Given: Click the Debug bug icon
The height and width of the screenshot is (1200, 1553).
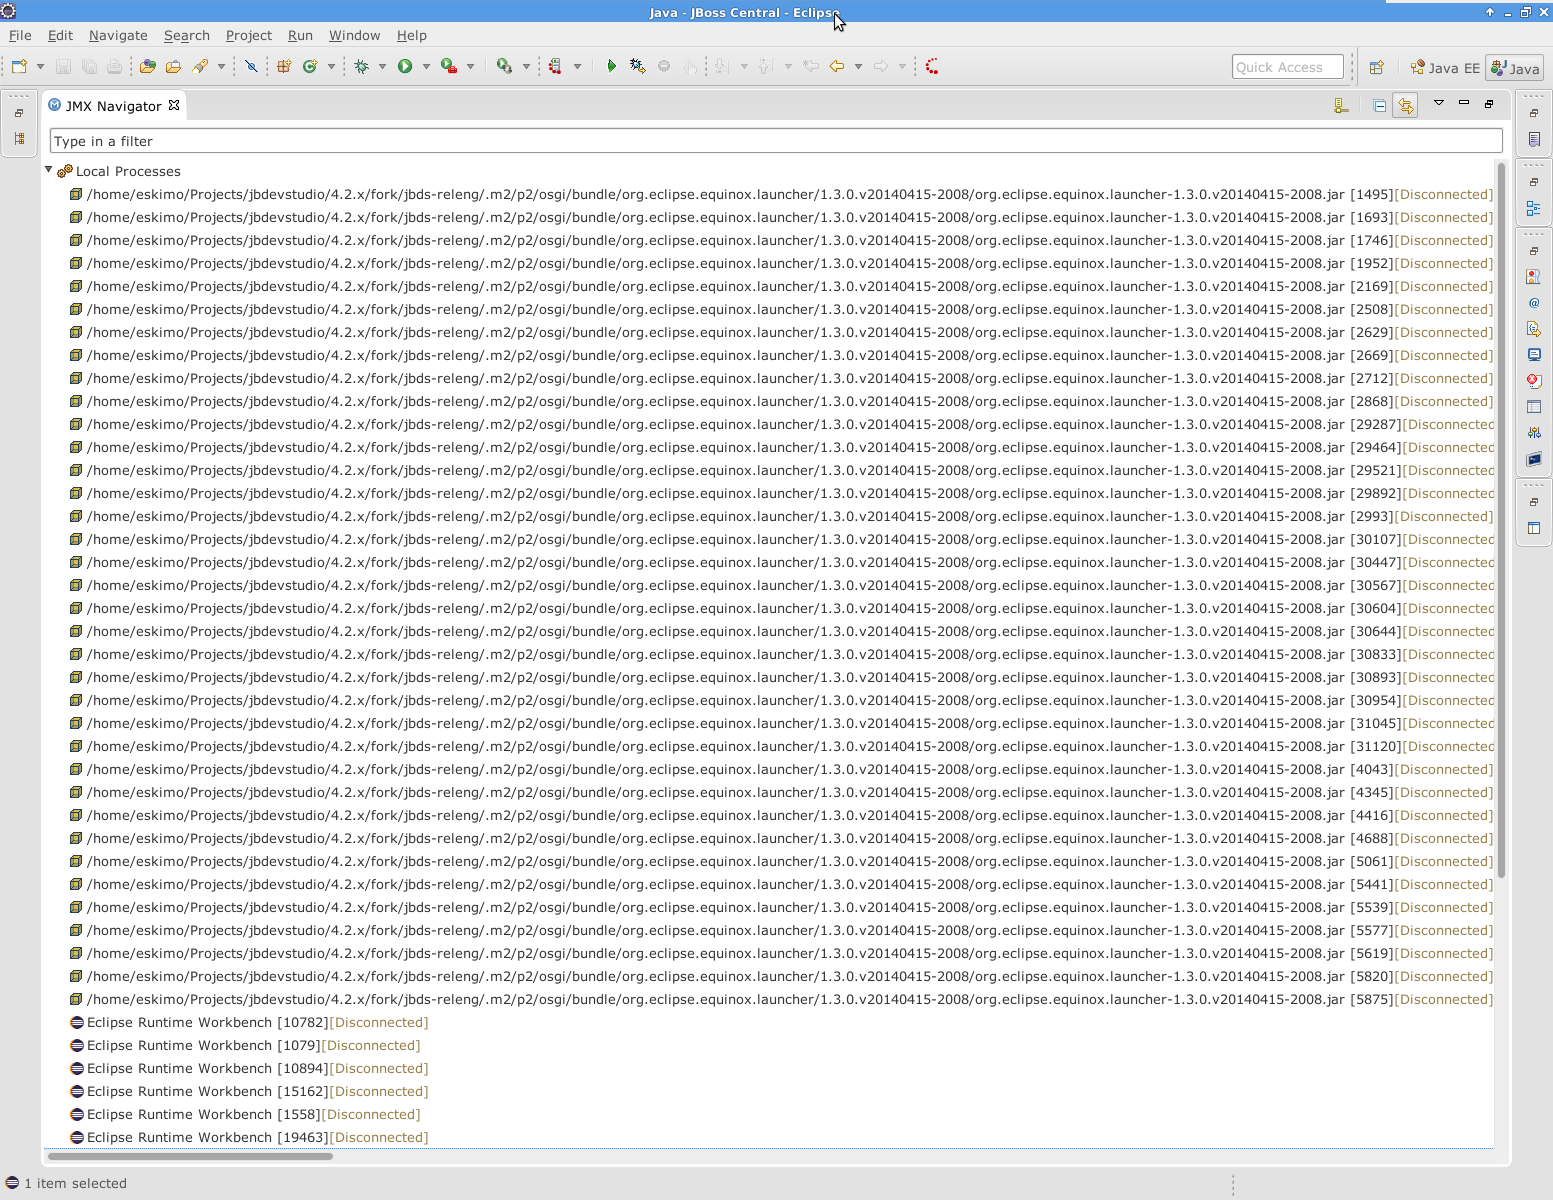Looking at the screenshot, I should pyautogui.click(x=362, y=67).
